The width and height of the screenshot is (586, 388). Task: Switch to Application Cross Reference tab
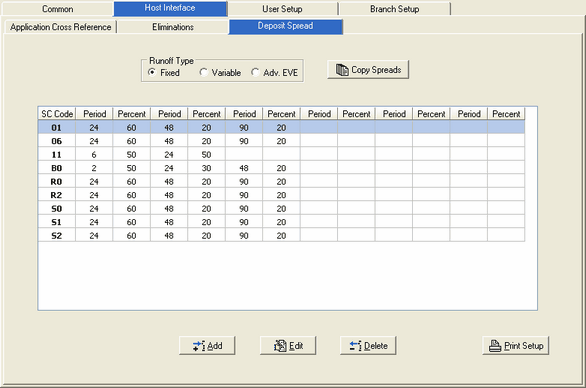pos(61,27)
